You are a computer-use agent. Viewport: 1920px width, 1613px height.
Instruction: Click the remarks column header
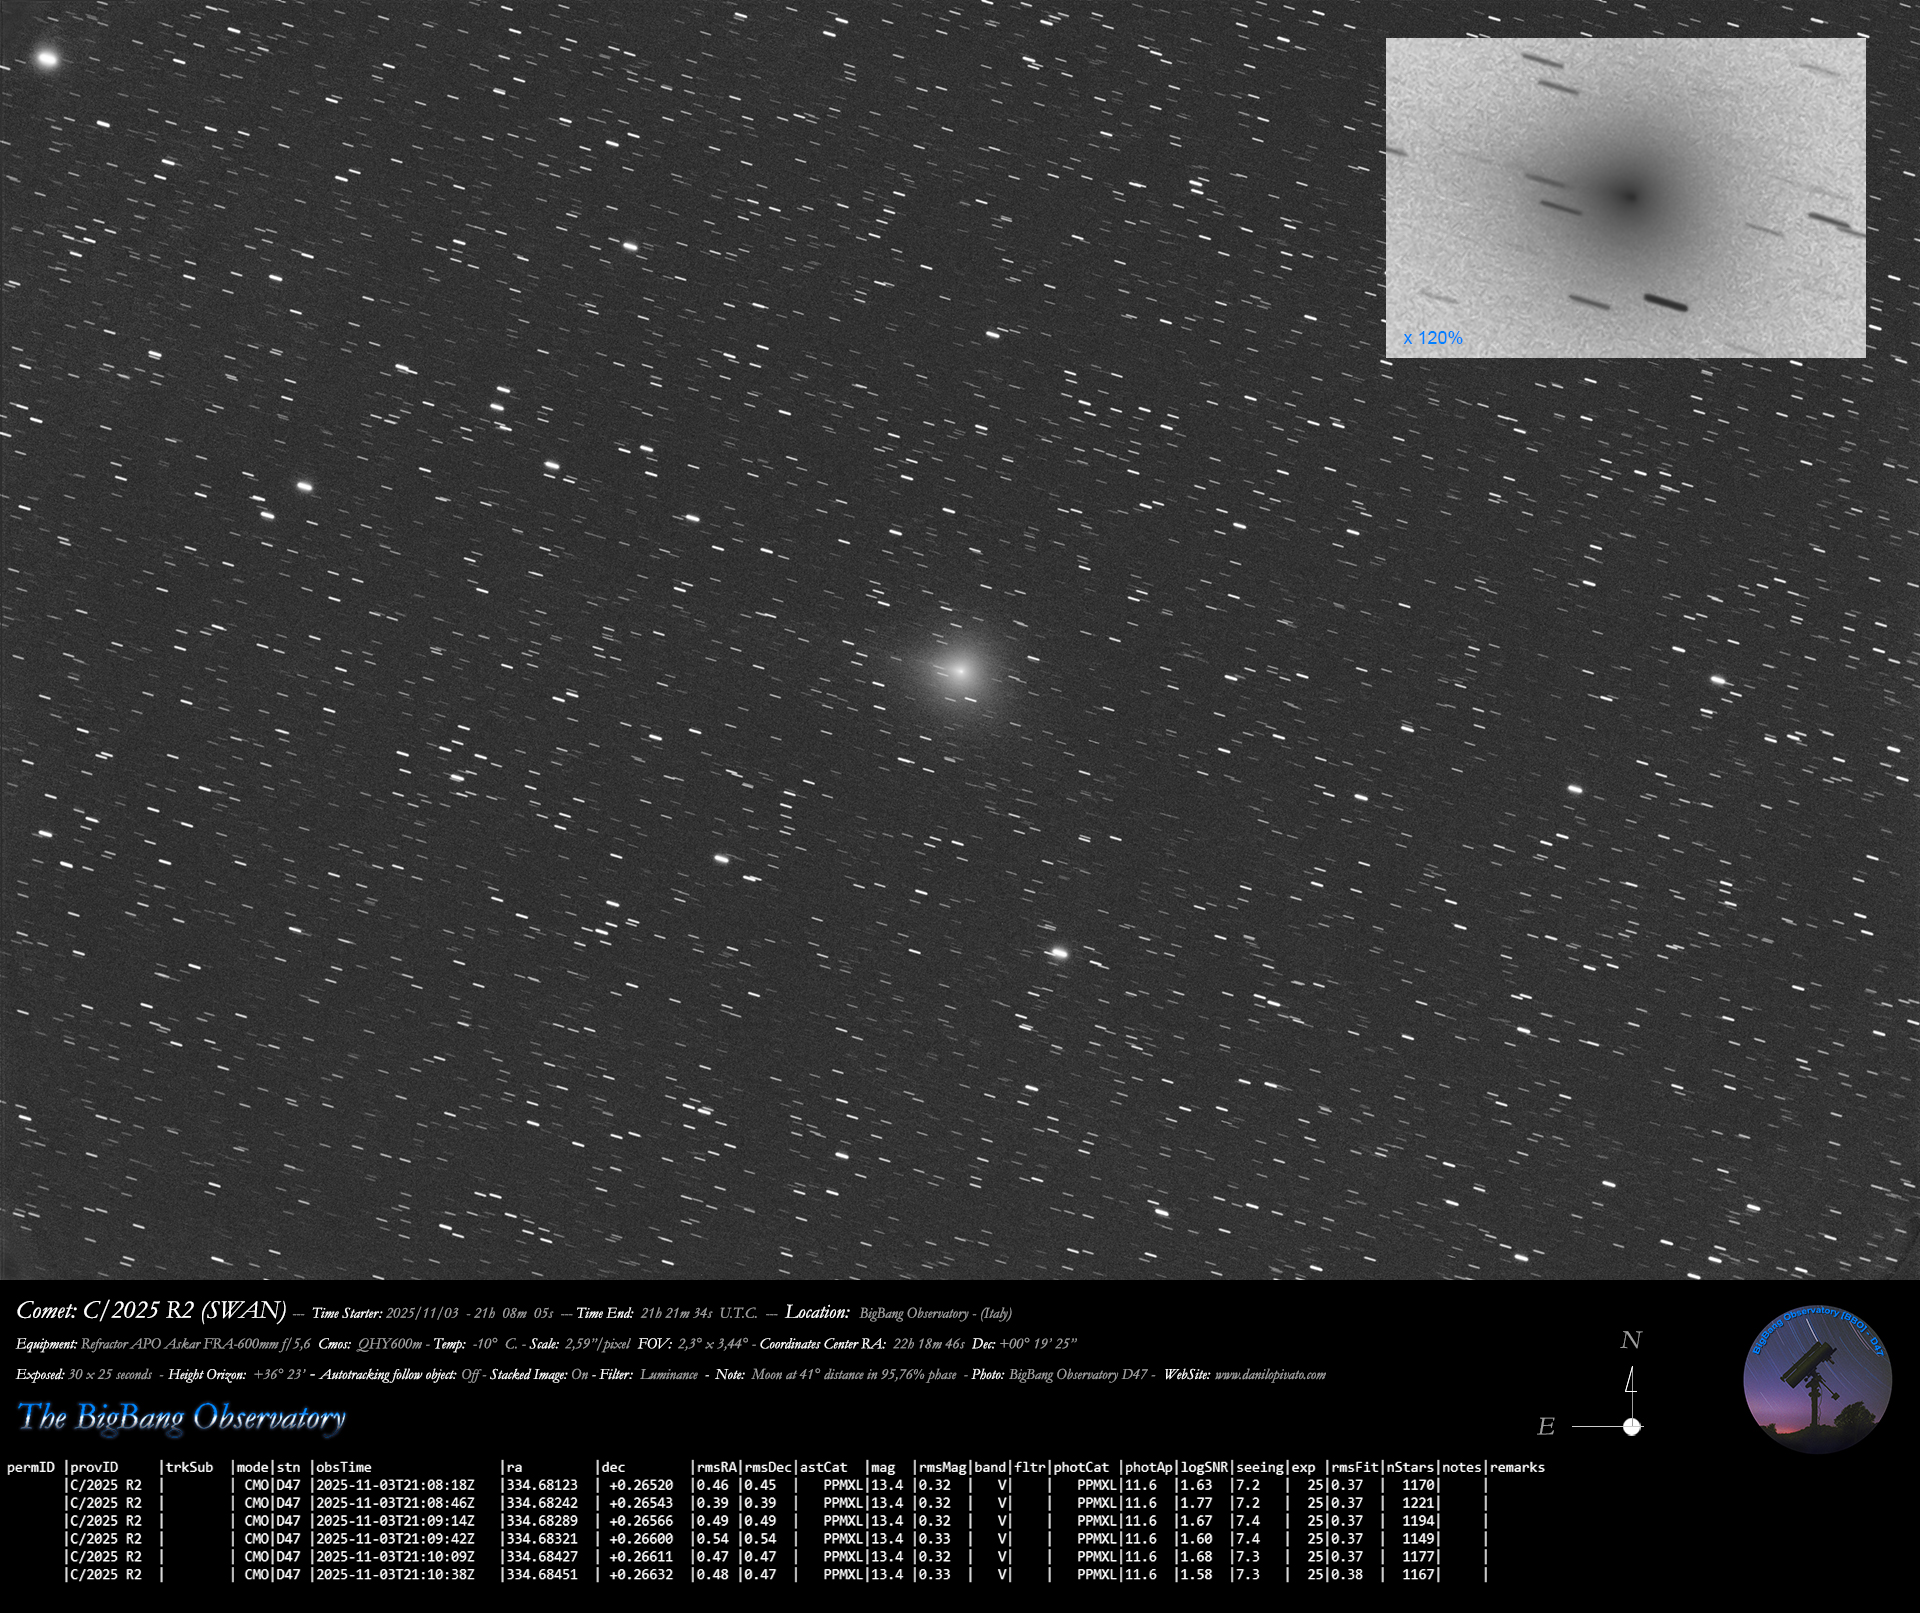[1517, 1467]
